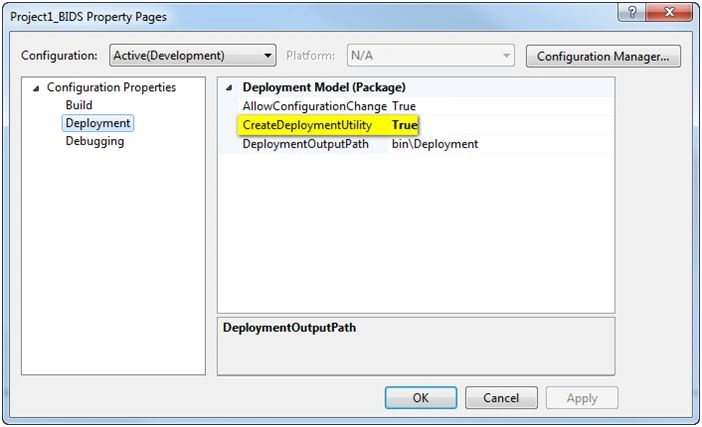The width and height of the screenshot is (702, 427).
Task: Open the Configuration dropdown showing Active(Development)
Action: click(x=193, y=56)
